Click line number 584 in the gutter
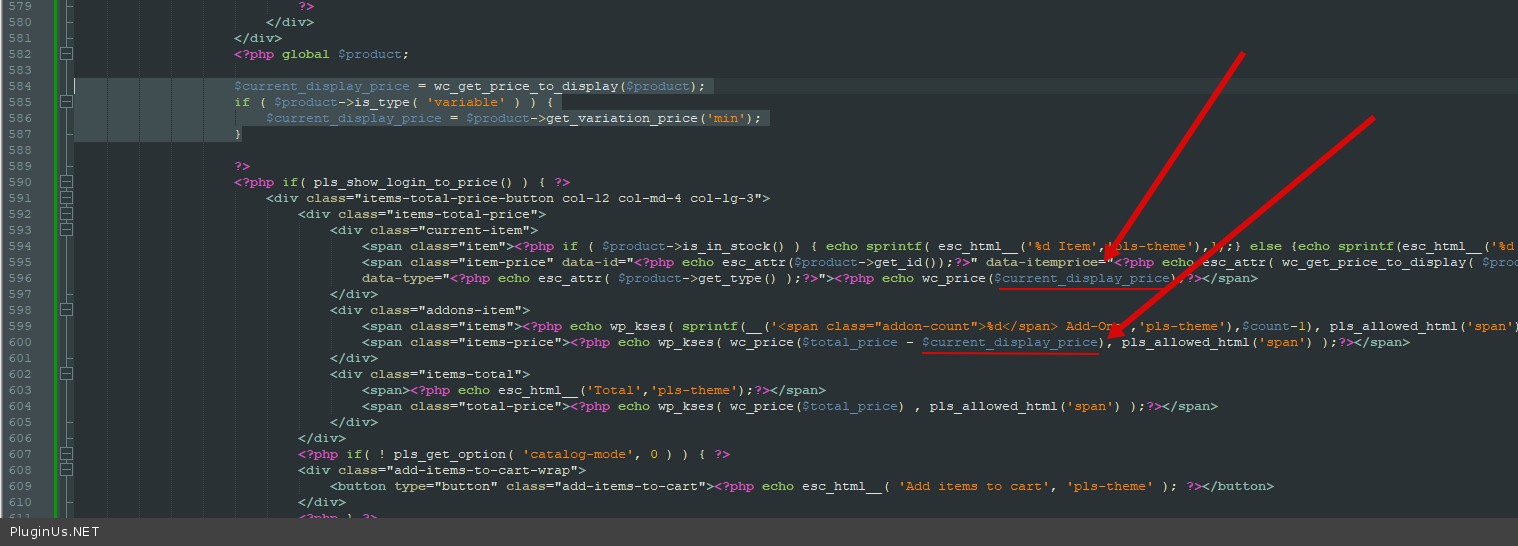1518x546 pixels. pos(19,86)
